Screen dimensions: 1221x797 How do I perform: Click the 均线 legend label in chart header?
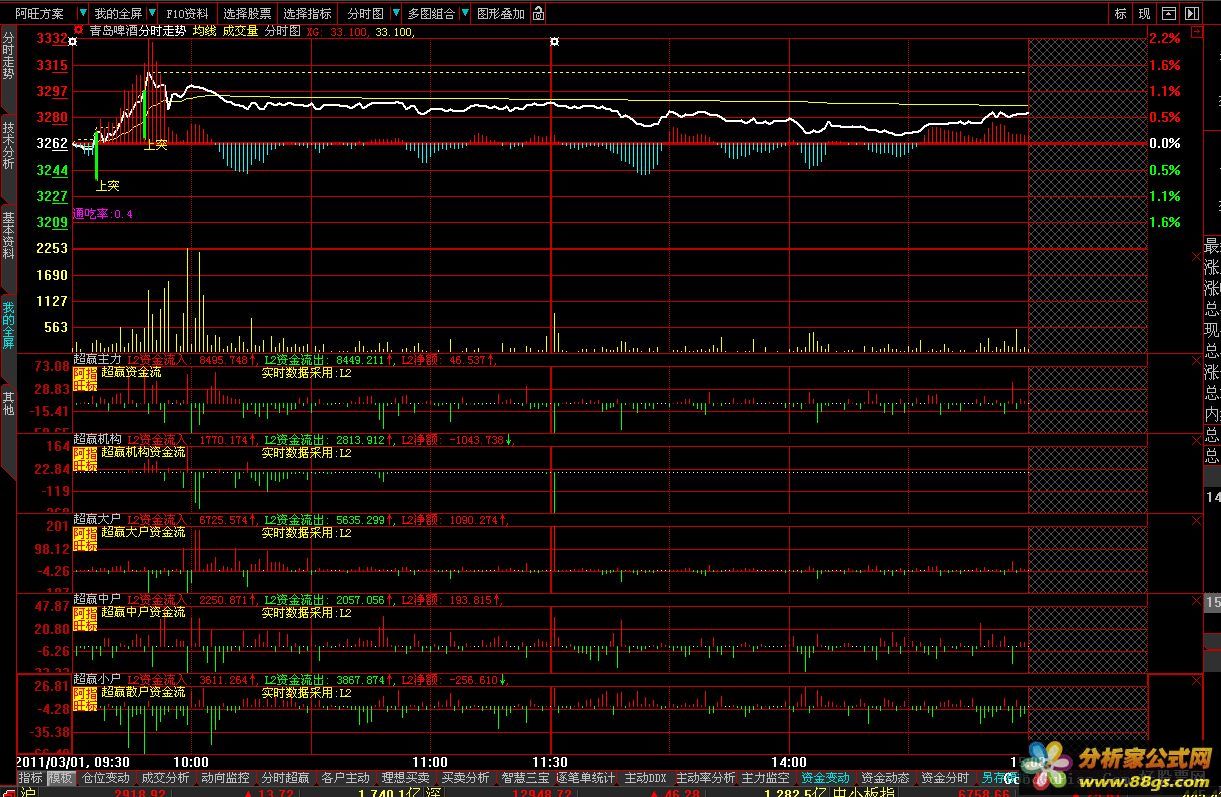click(x=204, y=31)
